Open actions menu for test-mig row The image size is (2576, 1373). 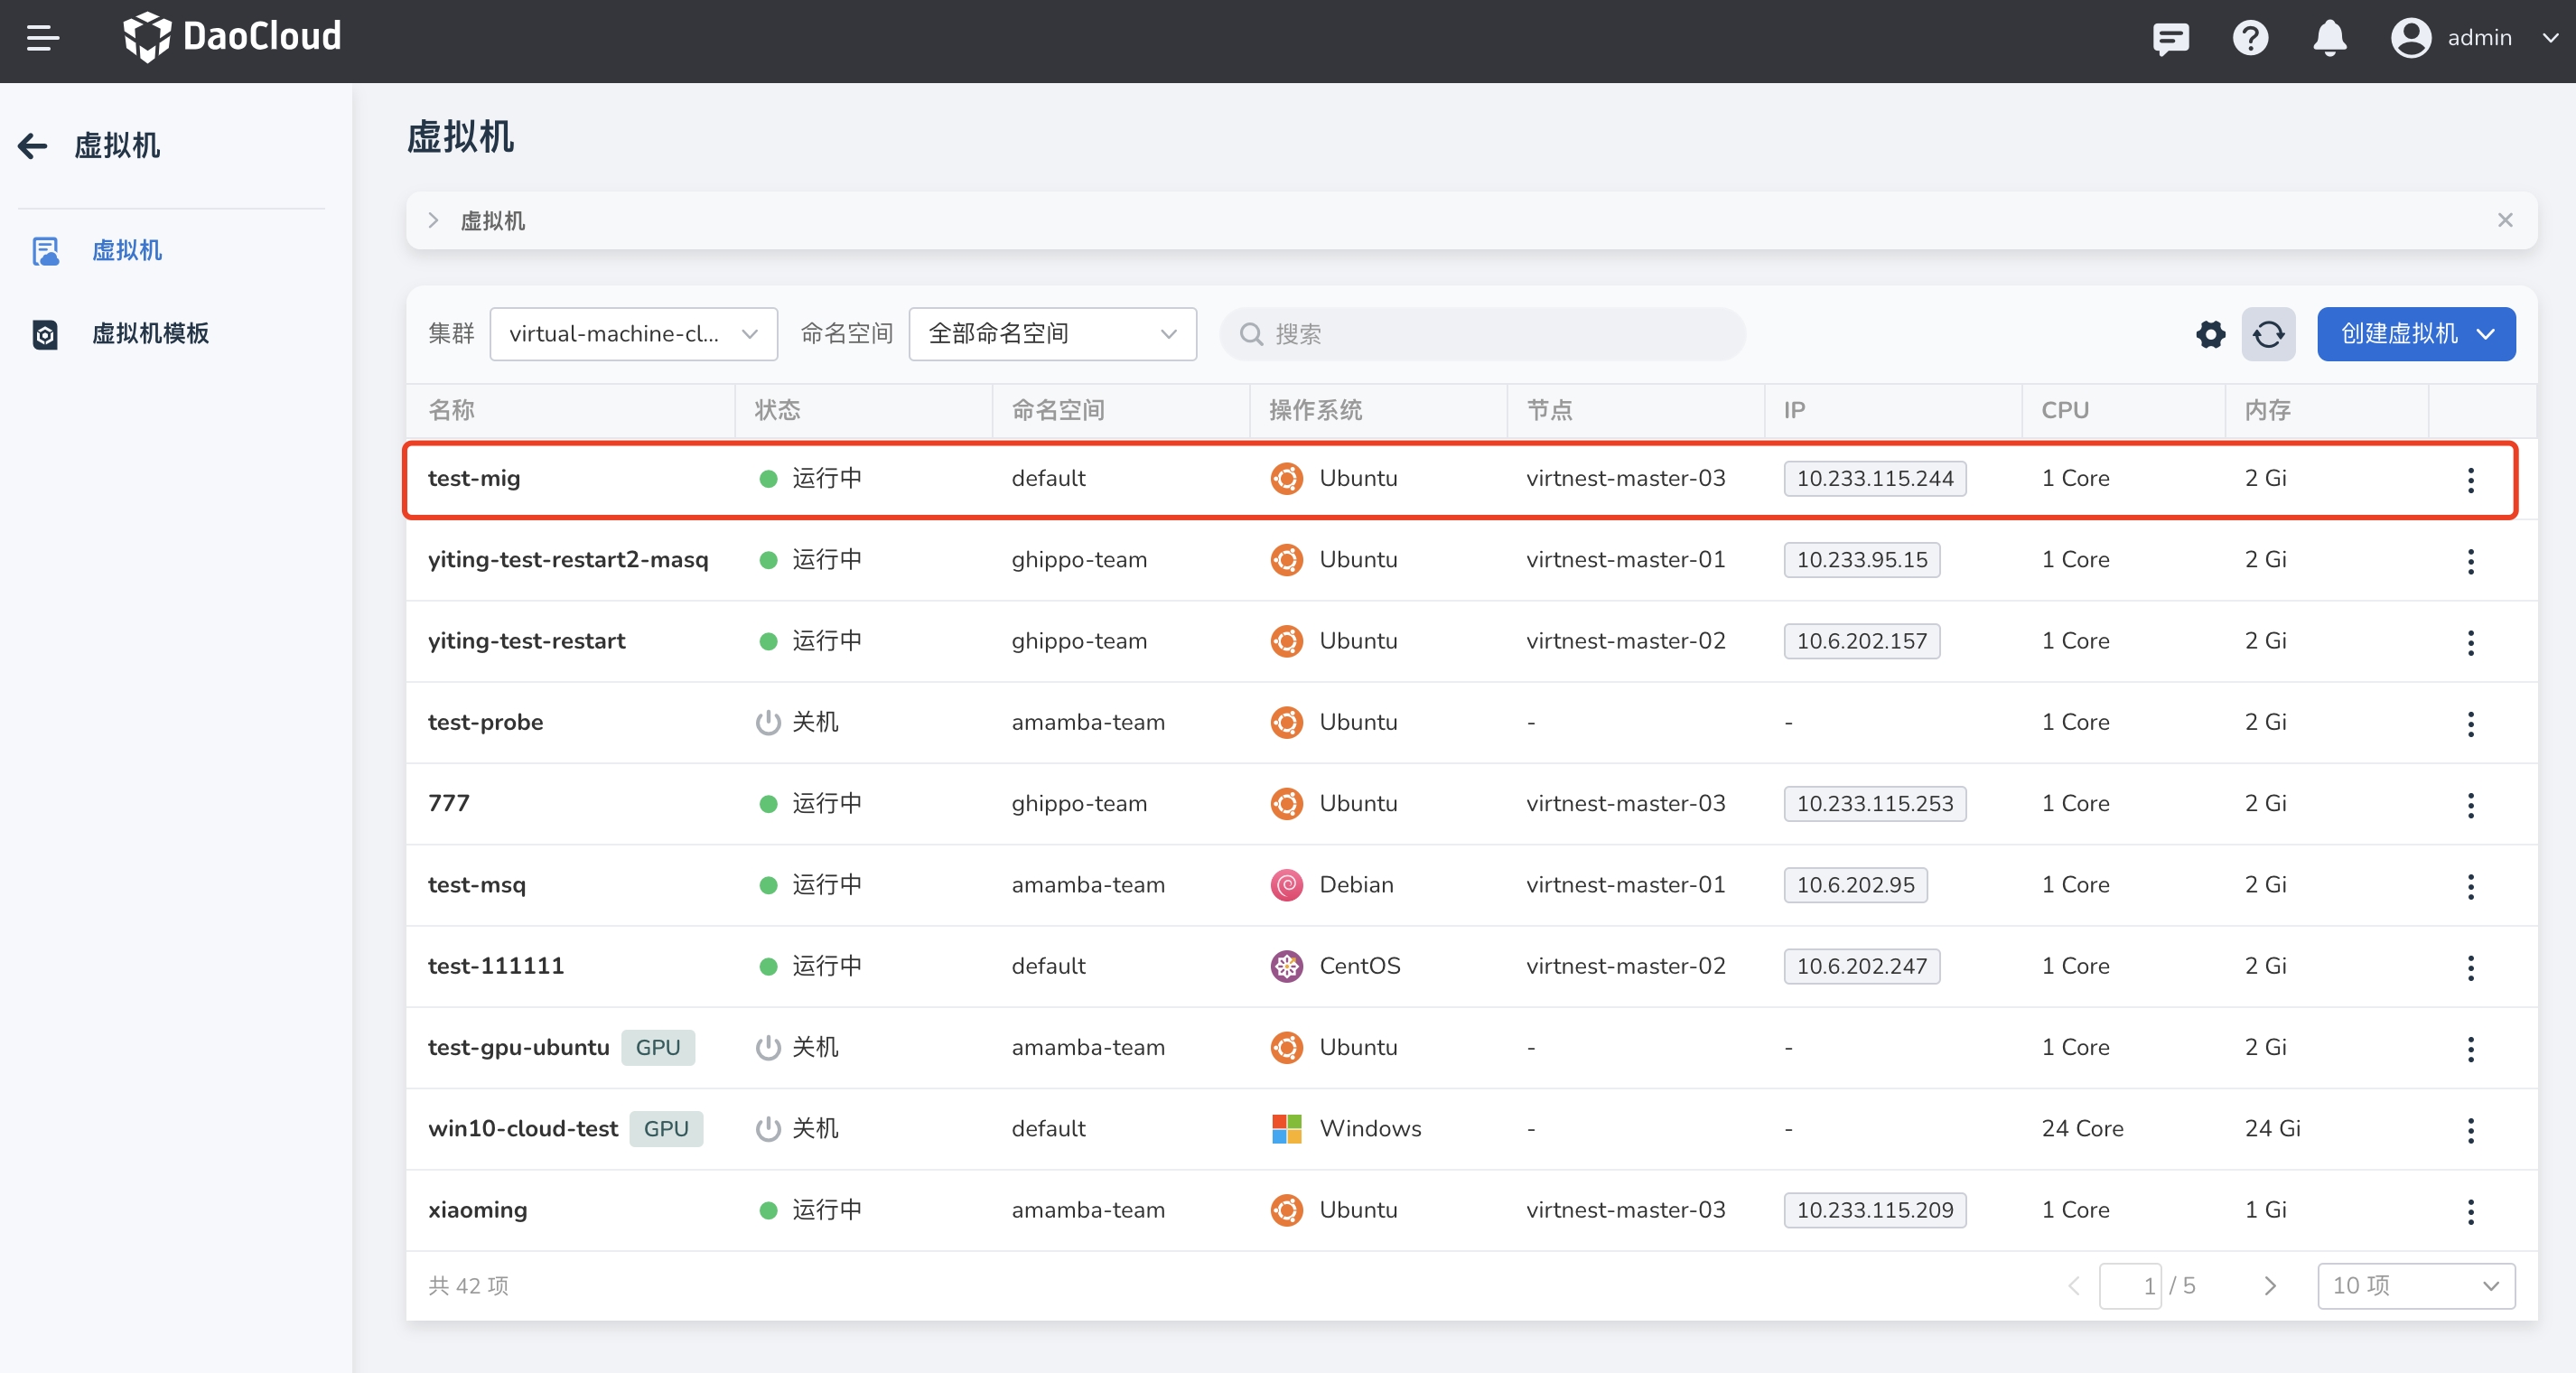2470,480
